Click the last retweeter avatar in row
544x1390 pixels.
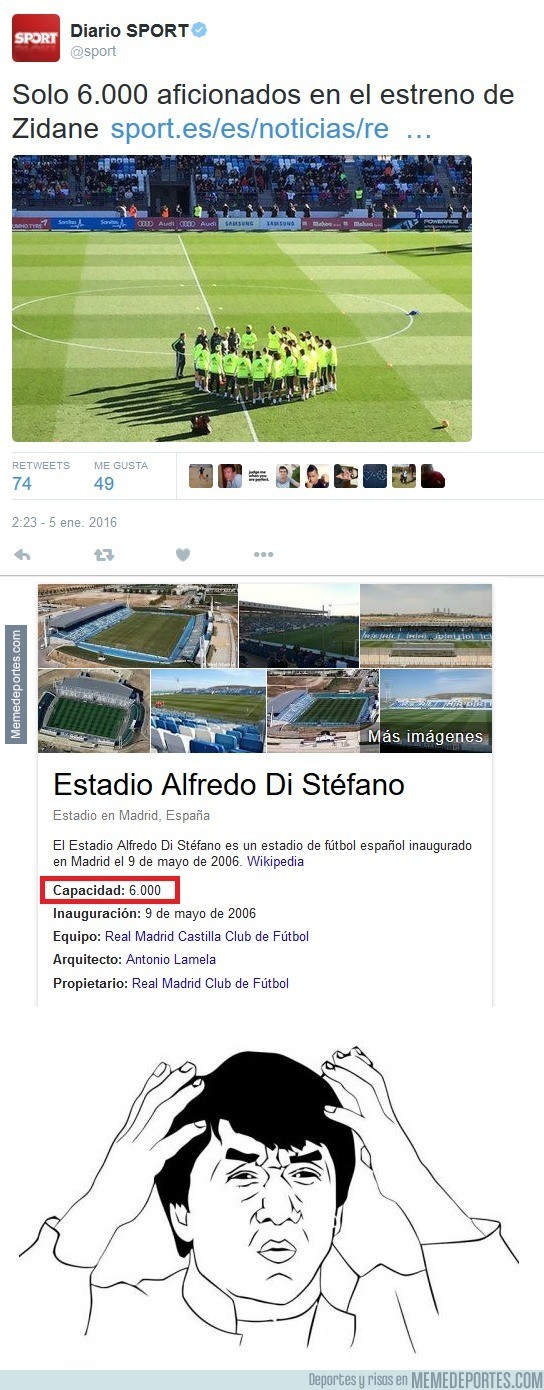432,476
